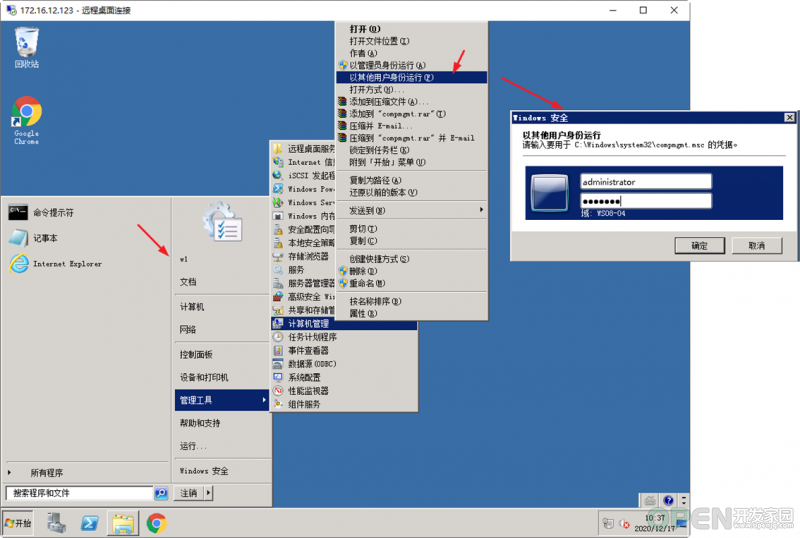The image size is (800, 538).
Task: Open the Recycle Bin desktop icon
Action: 26,48
